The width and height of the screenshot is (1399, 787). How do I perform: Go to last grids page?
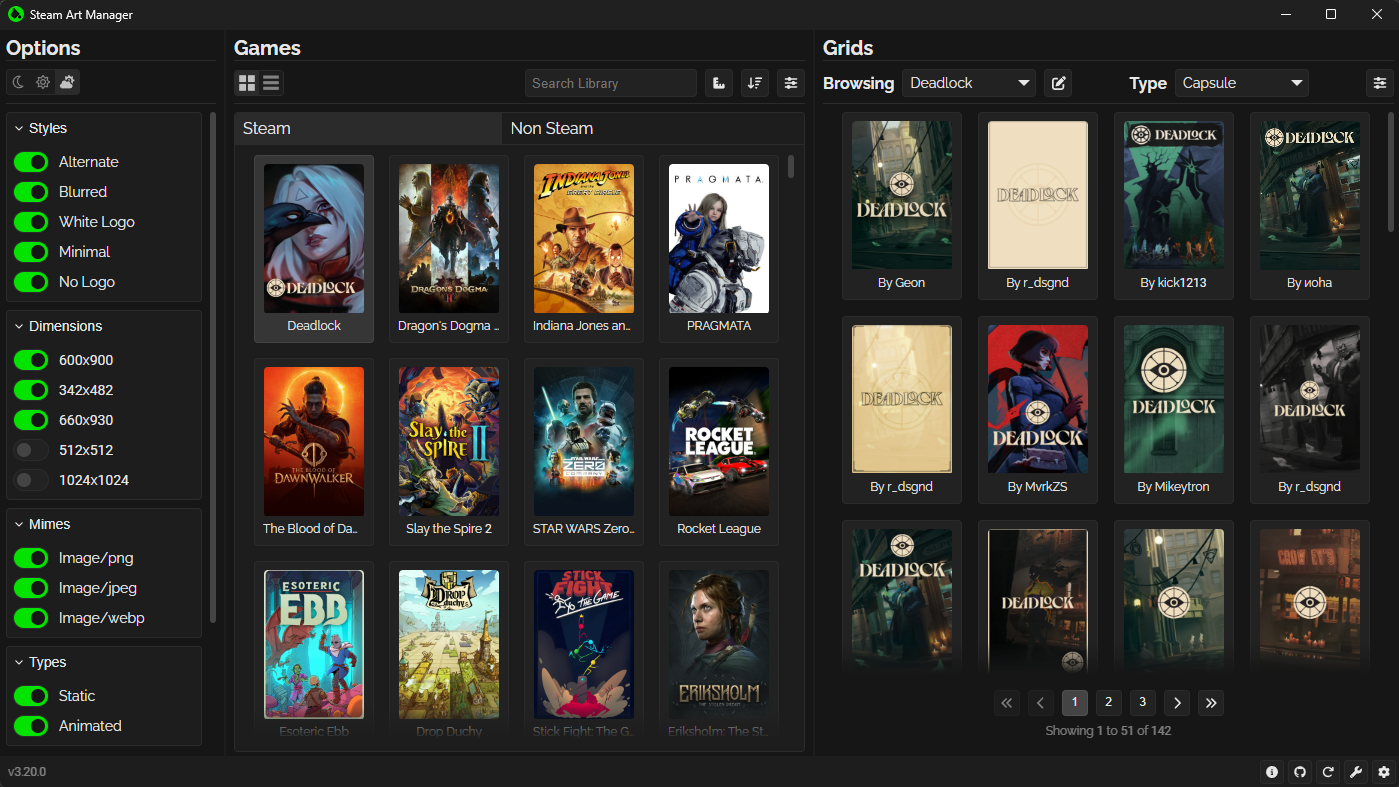point(1211,703)
